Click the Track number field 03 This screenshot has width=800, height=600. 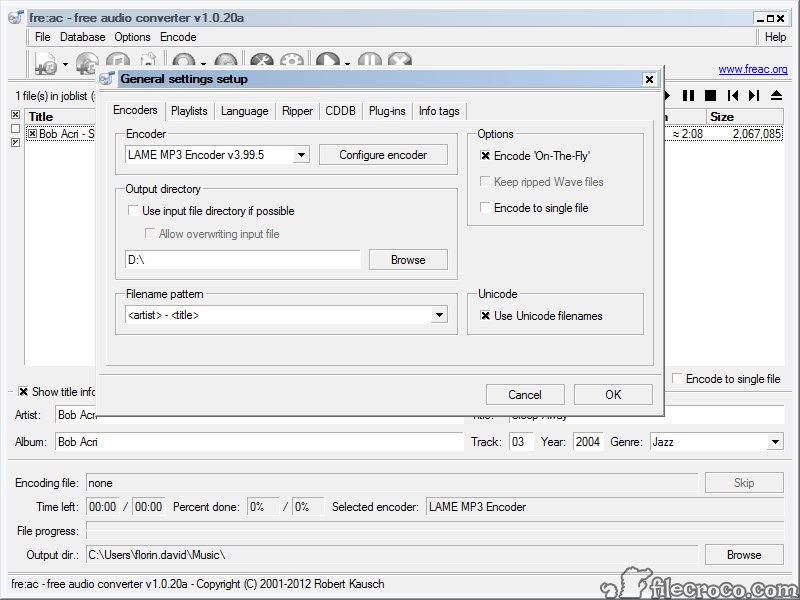tap(521, 442)
